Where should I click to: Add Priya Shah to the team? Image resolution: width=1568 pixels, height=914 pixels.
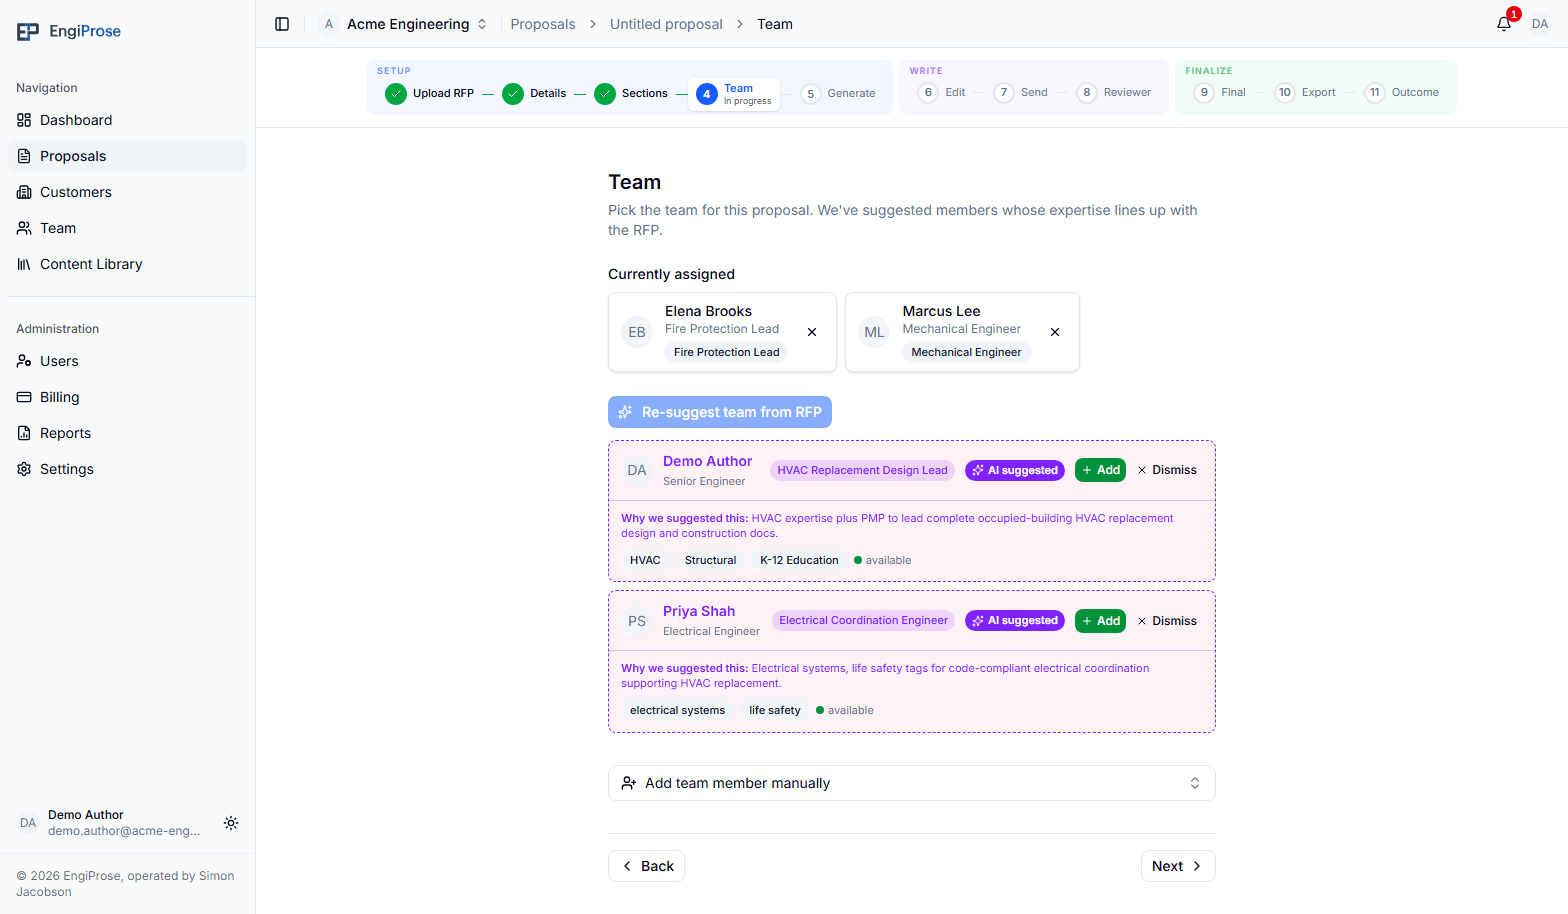1100,621
